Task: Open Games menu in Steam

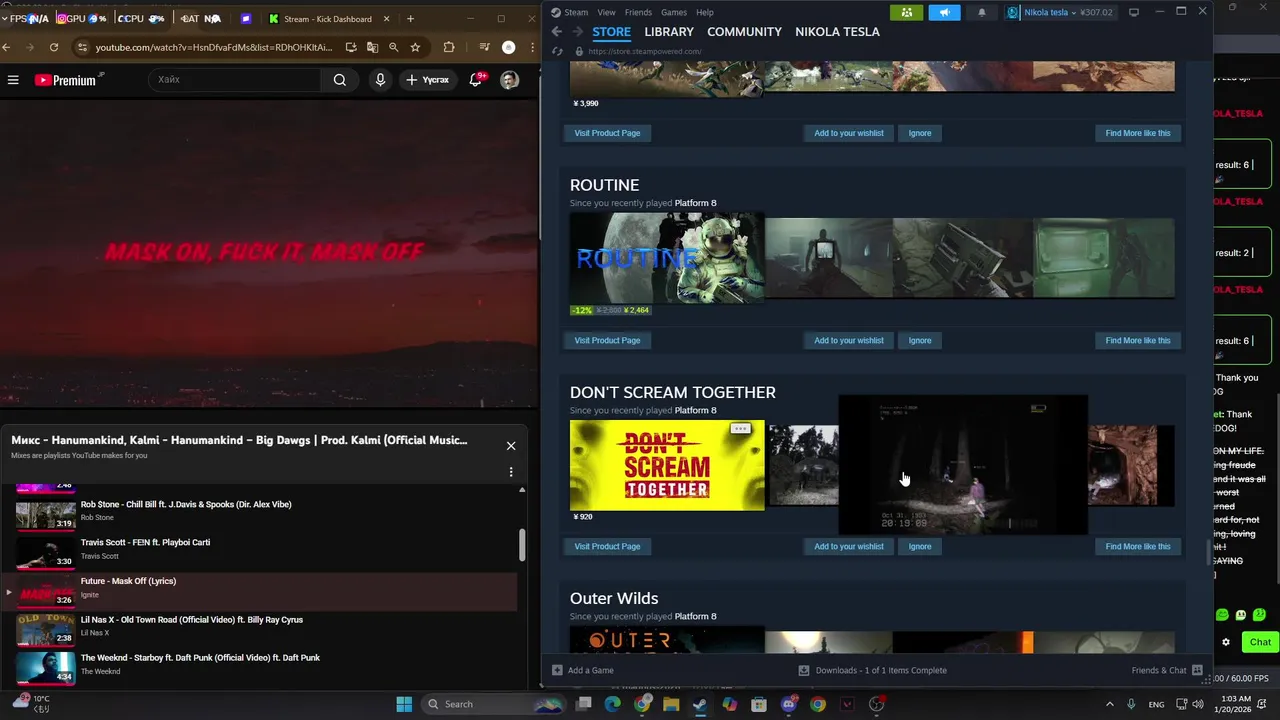Action: tap(674, 12)
